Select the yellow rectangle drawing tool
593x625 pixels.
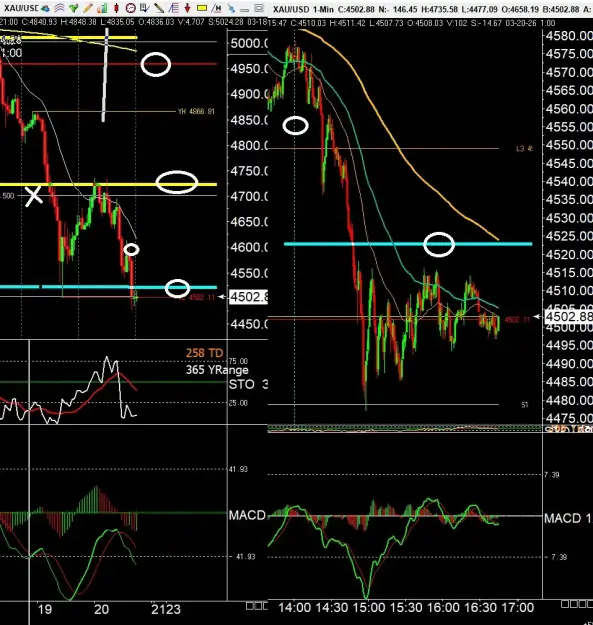pos(202,8)
